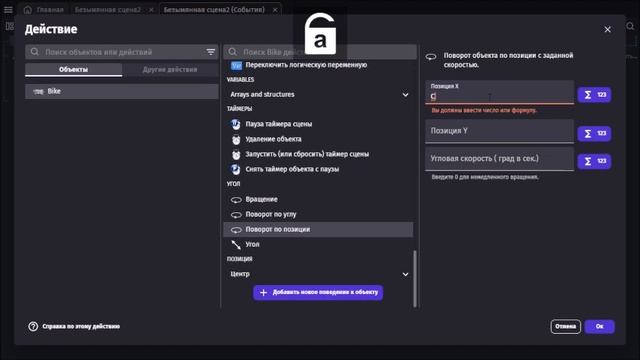Click search icon in Bike actions field
The height and width of the screenshot is (360, 640).
(233, 52)
